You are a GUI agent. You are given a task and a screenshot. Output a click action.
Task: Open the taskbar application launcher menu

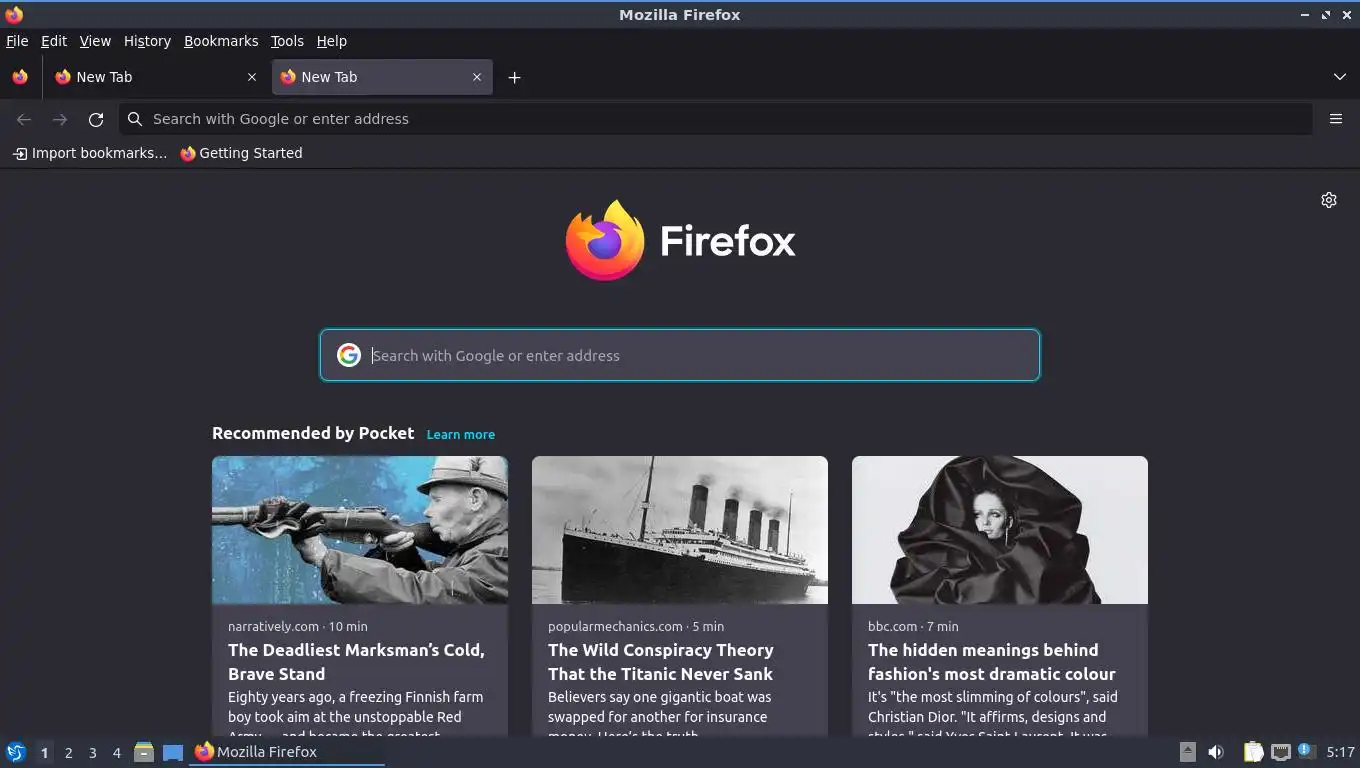click(x=16, y=752)
